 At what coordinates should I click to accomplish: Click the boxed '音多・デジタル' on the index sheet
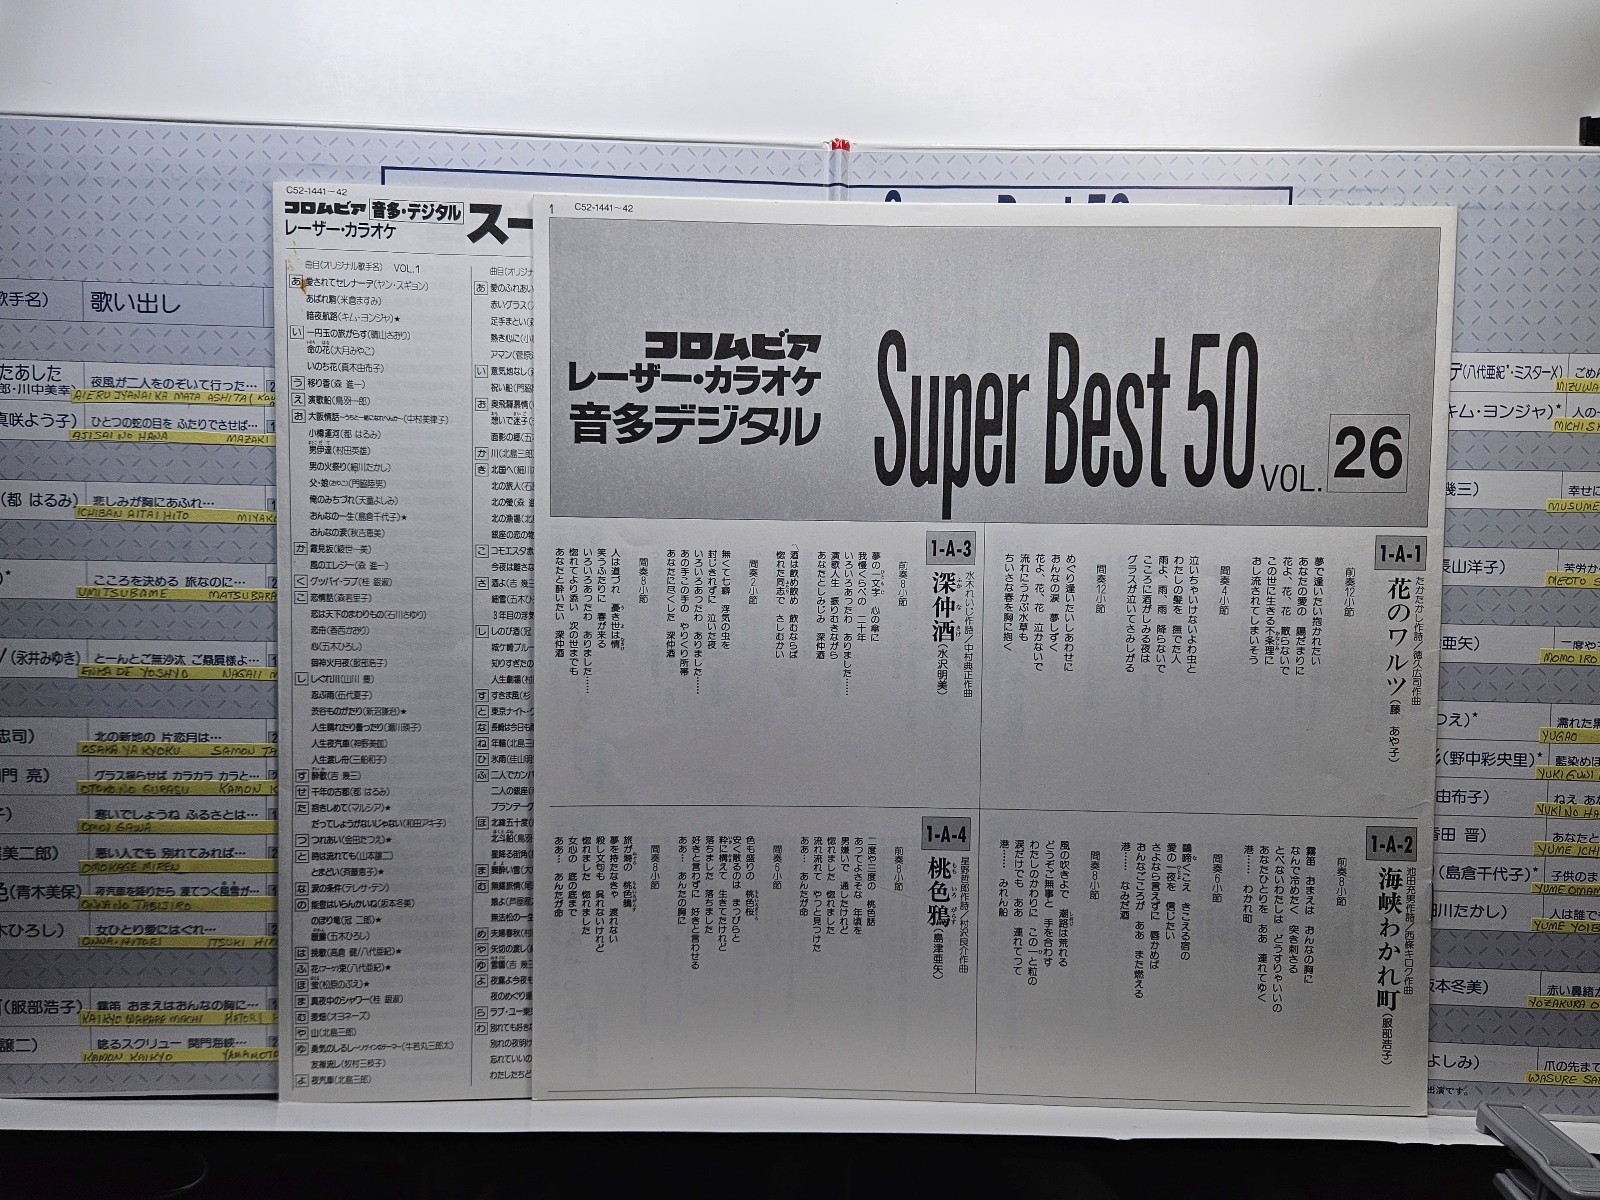[x=417, y=213]
